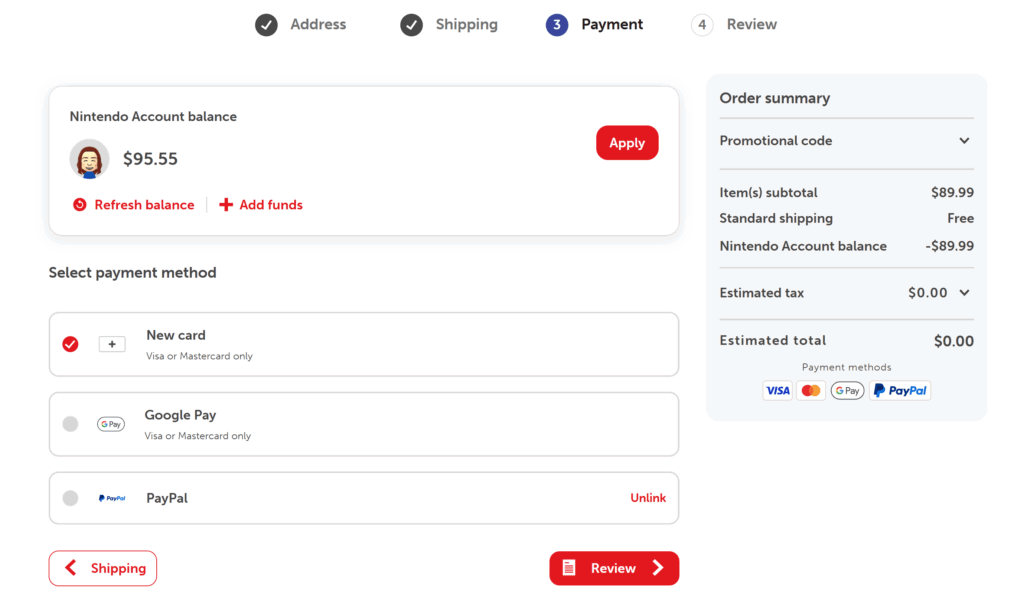Screen dimensions: 1024x607
Task: Return to the Shipping step tab
Action: (449, 25)
